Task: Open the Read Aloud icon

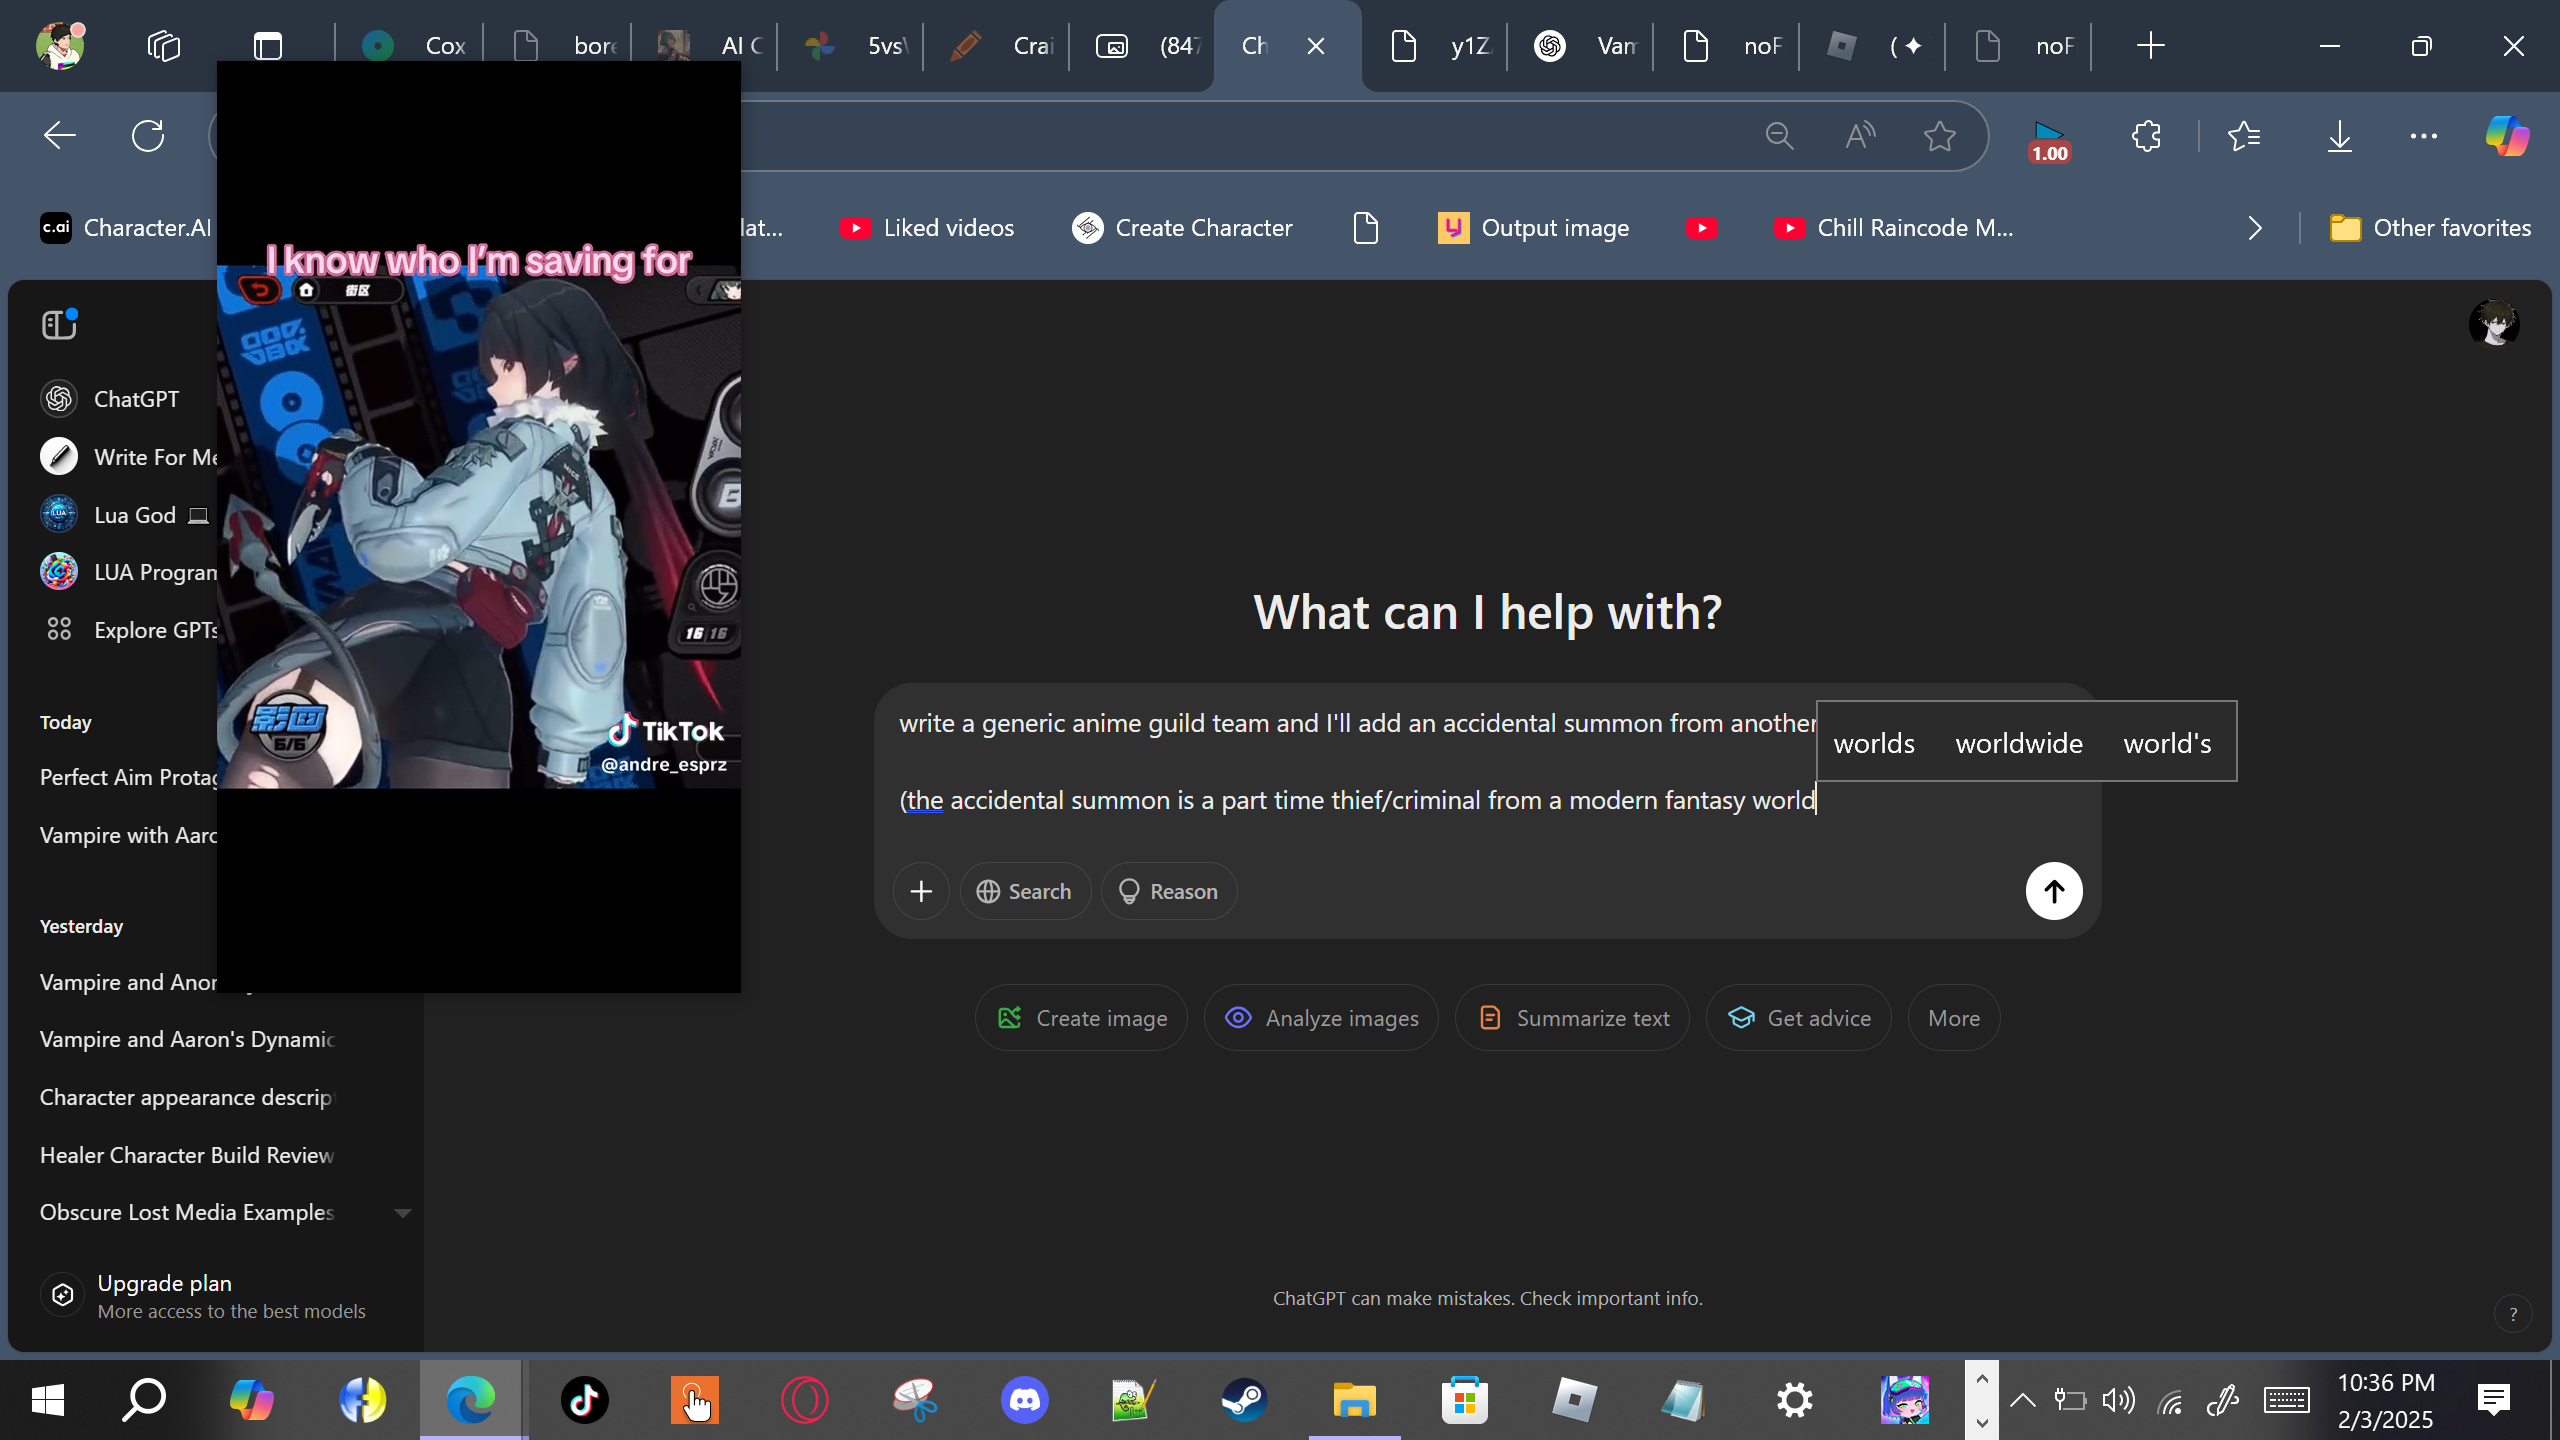Action: pyautogui.click(x=1859, y=136)
